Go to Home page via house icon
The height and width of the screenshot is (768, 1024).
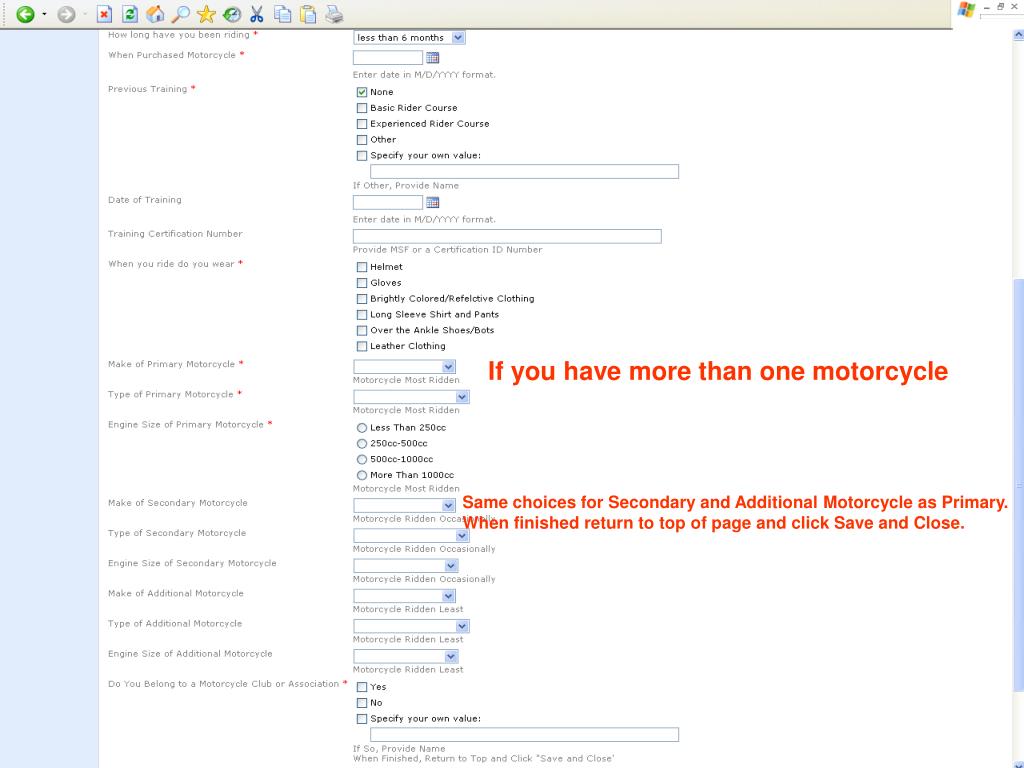155,14
